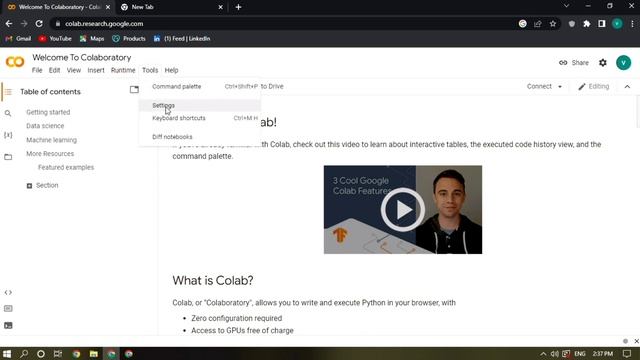Click the Connect button

[x=539, y=87]
